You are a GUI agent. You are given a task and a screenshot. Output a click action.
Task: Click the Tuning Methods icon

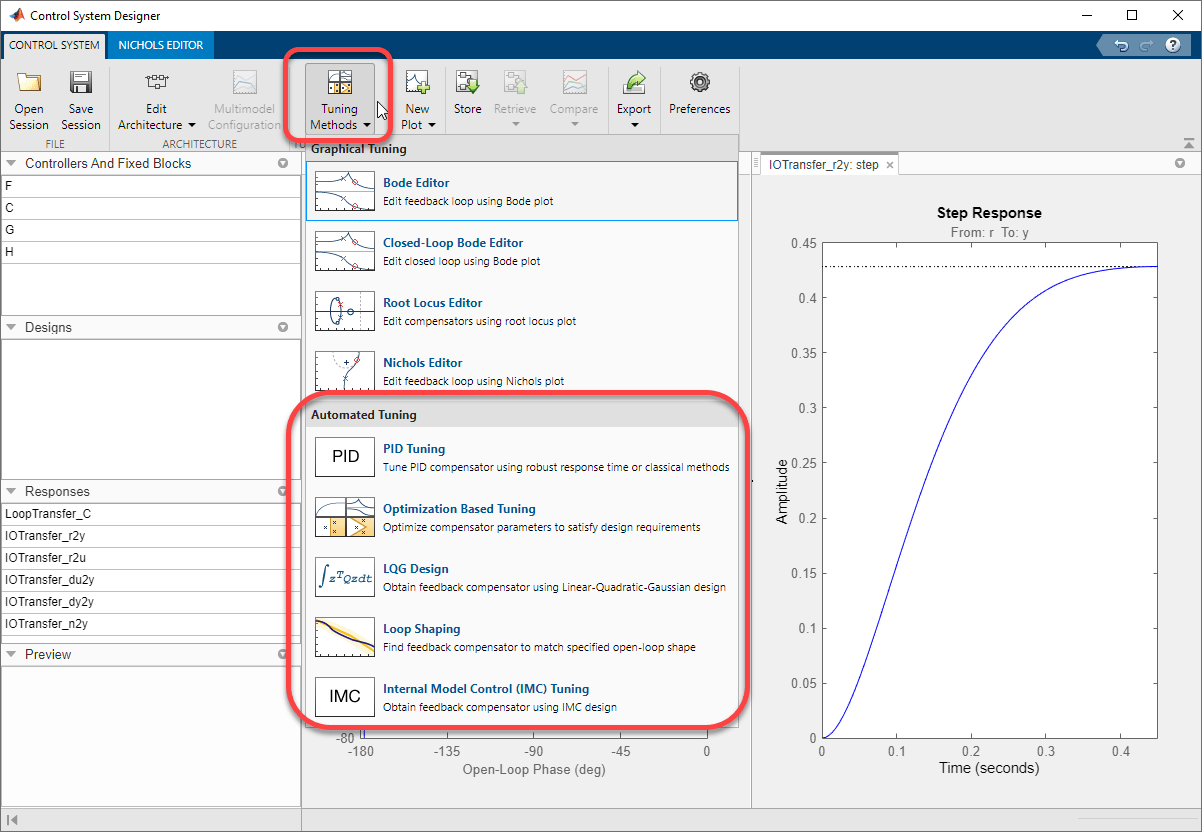click(339, 83)
